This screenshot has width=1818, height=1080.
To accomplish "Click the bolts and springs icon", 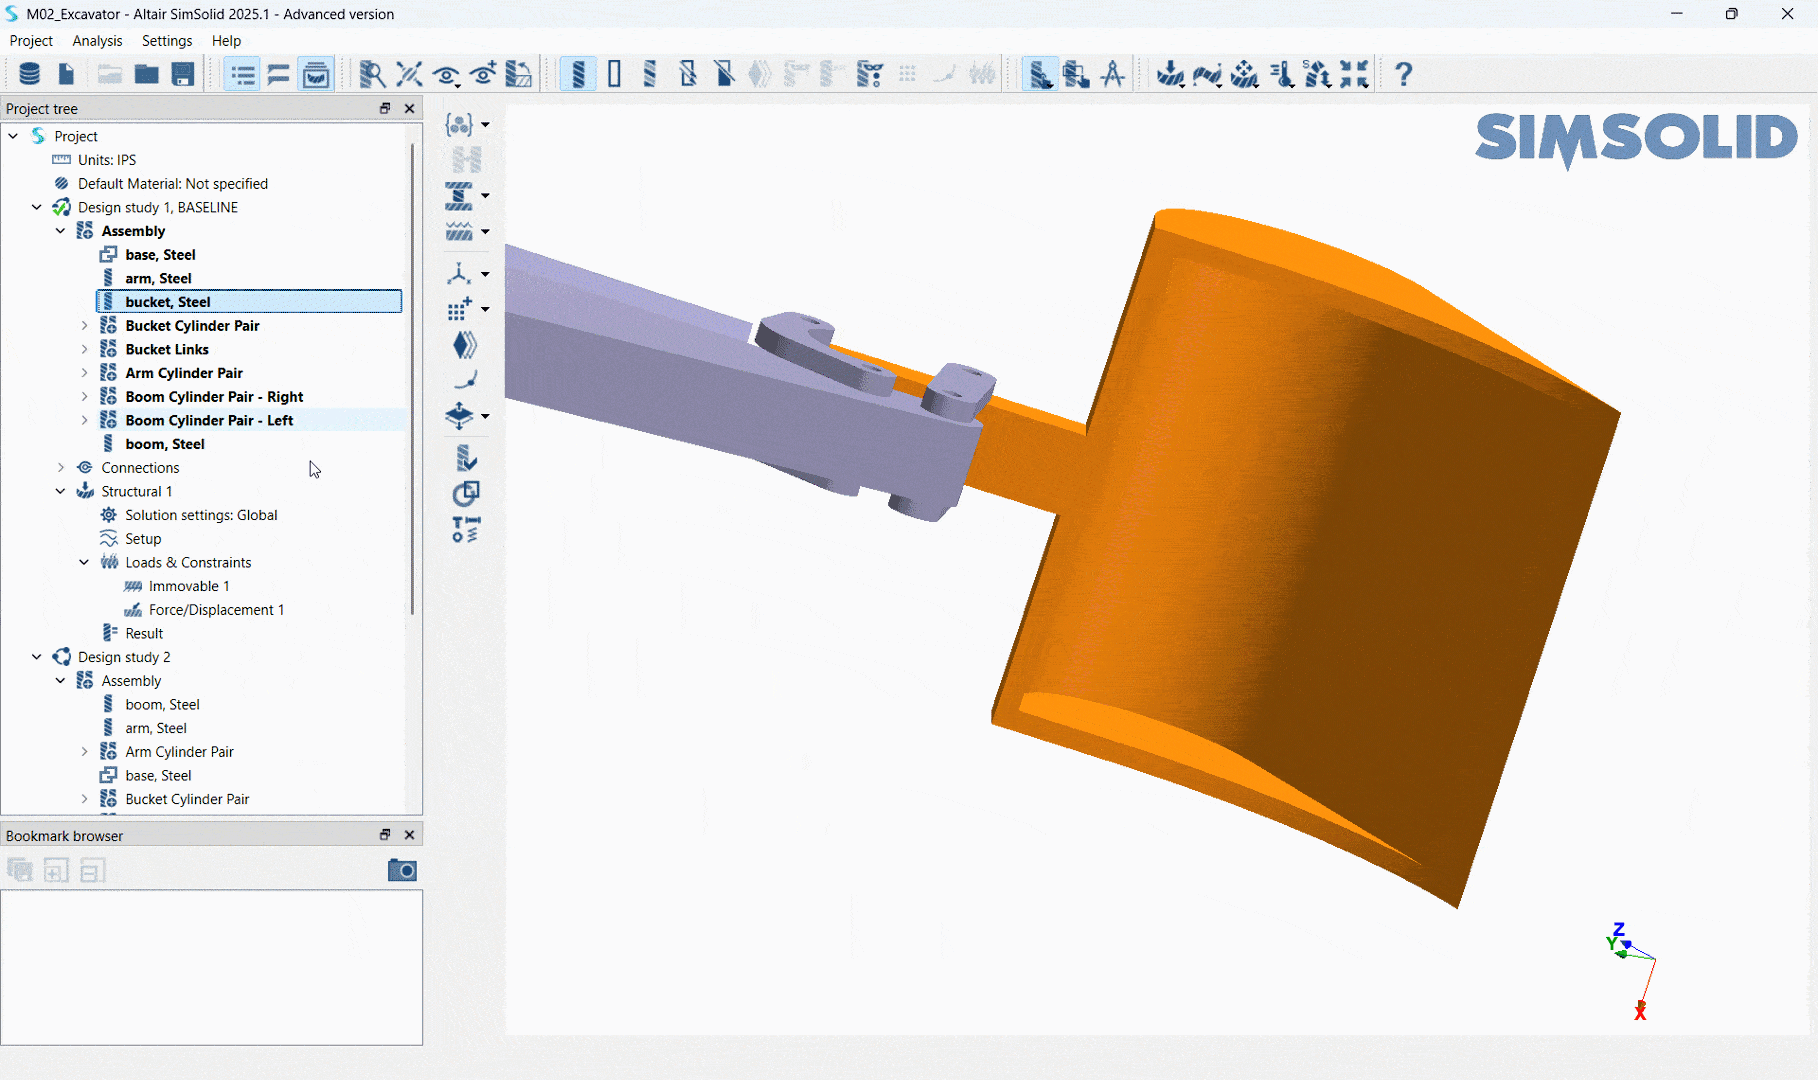I will point(465,529).
